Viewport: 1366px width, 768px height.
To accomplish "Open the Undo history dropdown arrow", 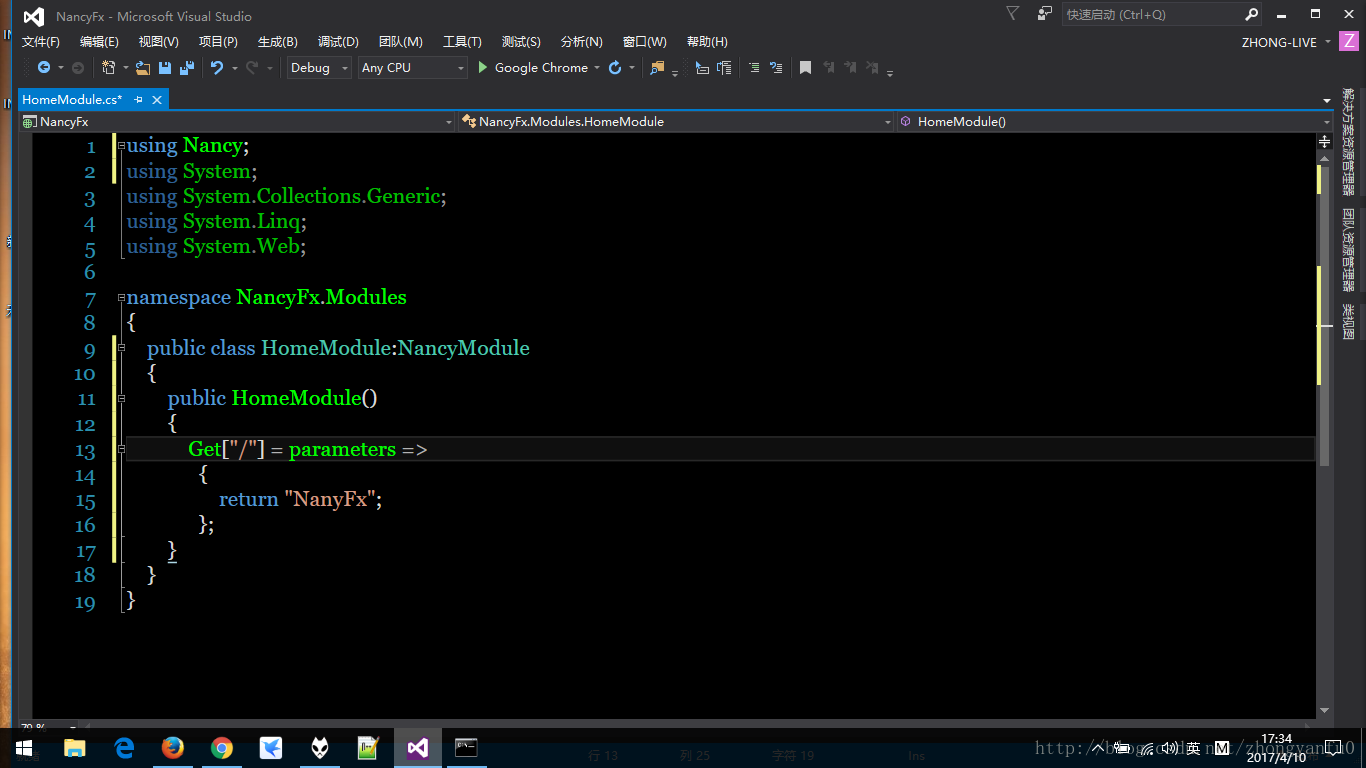I will click(x=234, y=68).
